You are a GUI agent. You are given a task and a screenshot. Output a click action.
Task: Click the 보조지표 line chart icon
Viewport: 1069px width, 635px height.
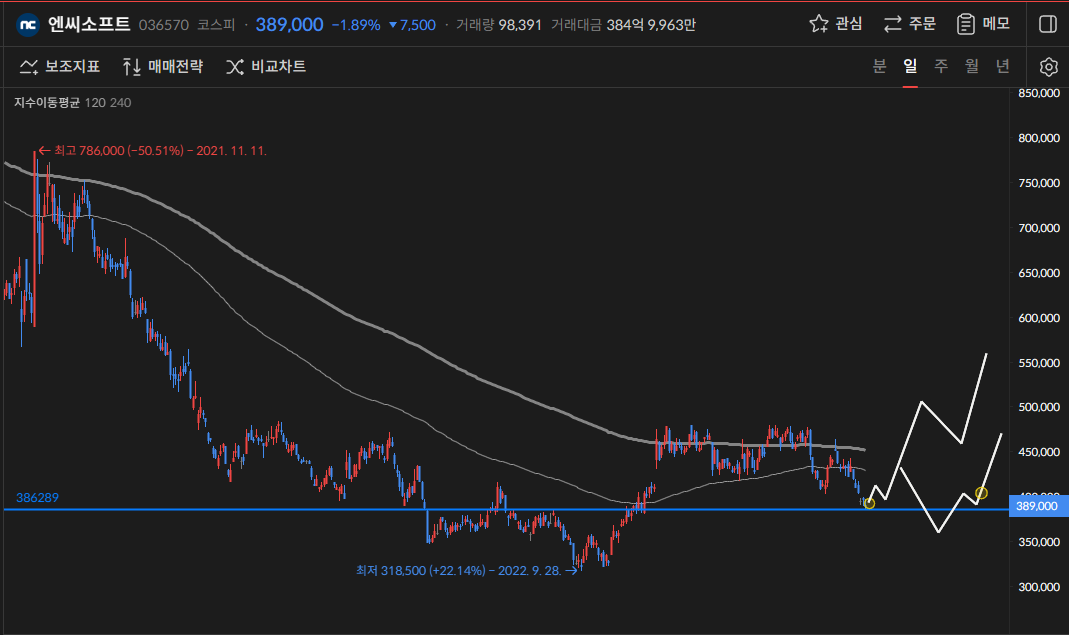[29, 67]
